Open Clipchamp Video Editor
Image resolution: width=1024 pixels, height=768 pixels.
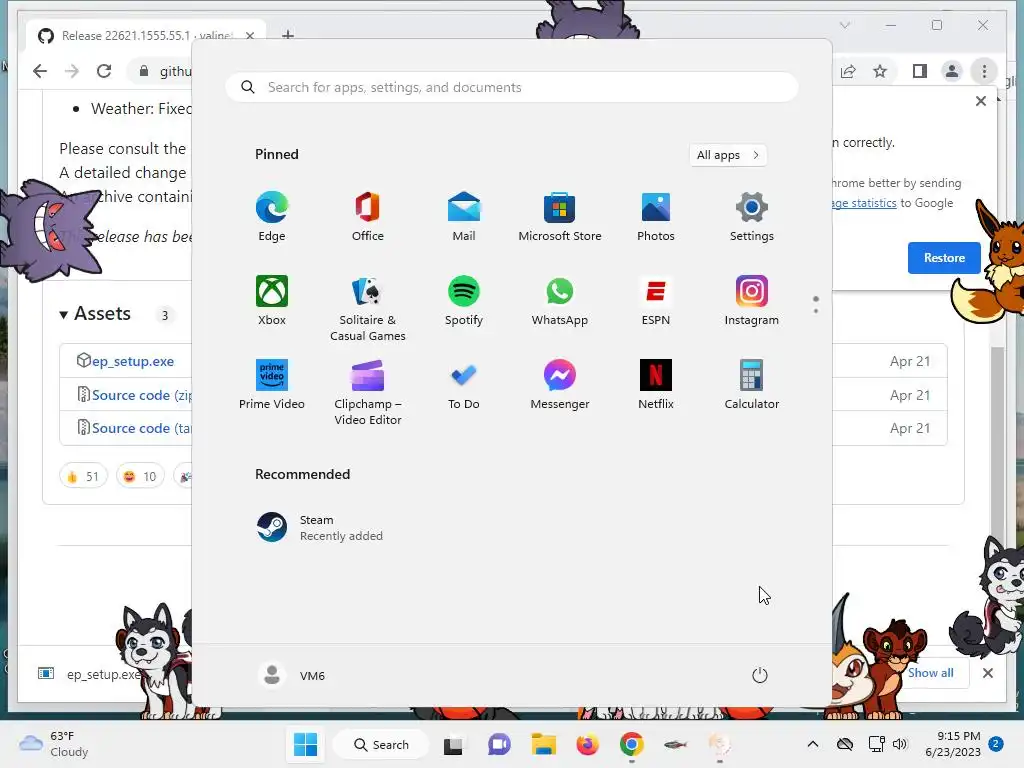tap(368, 392)
